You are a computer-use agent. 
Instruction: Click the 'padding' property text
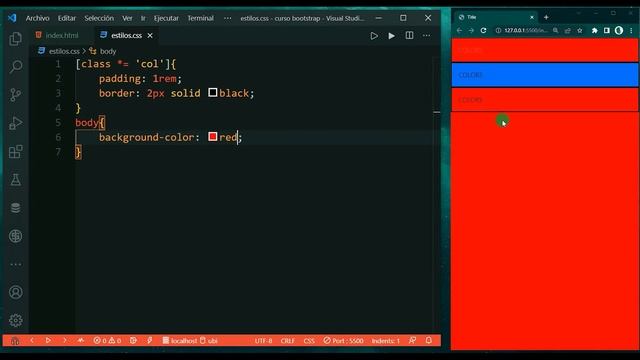[x=120, y=78]
